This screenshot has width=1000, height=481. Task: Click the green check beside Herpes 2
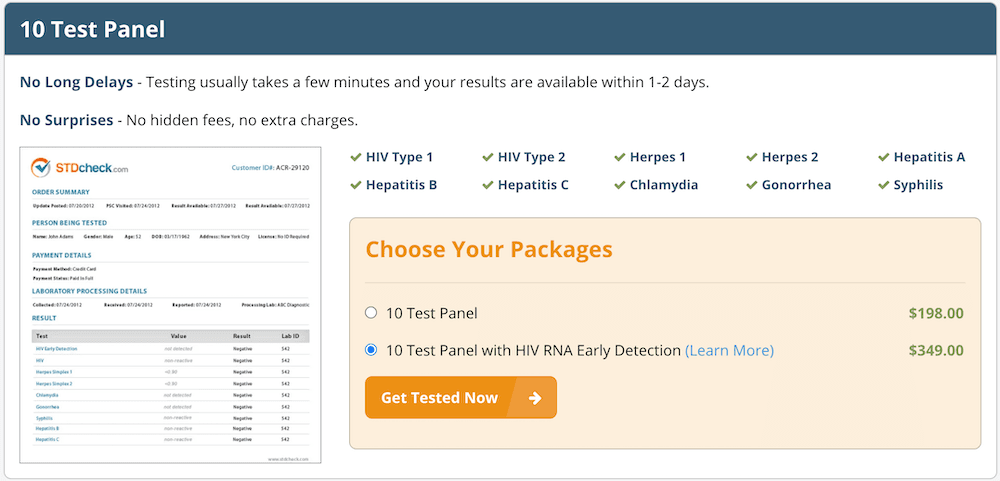(x=752, y=157)
